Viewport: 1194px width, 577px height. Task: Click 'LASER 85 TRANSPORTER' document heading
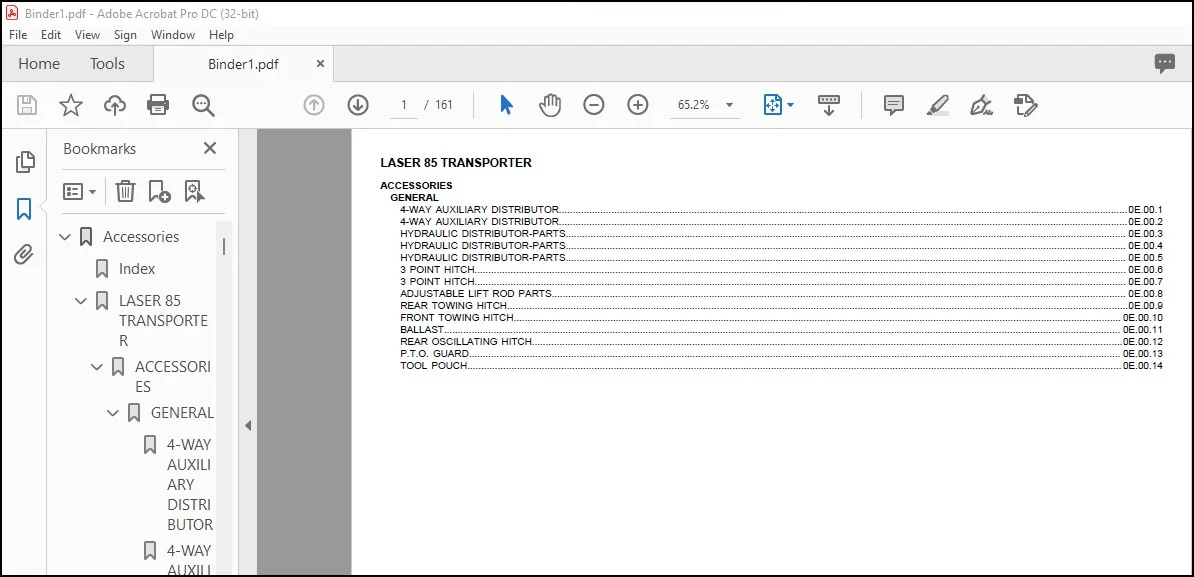pyautogui.click(x=455, y=162)
